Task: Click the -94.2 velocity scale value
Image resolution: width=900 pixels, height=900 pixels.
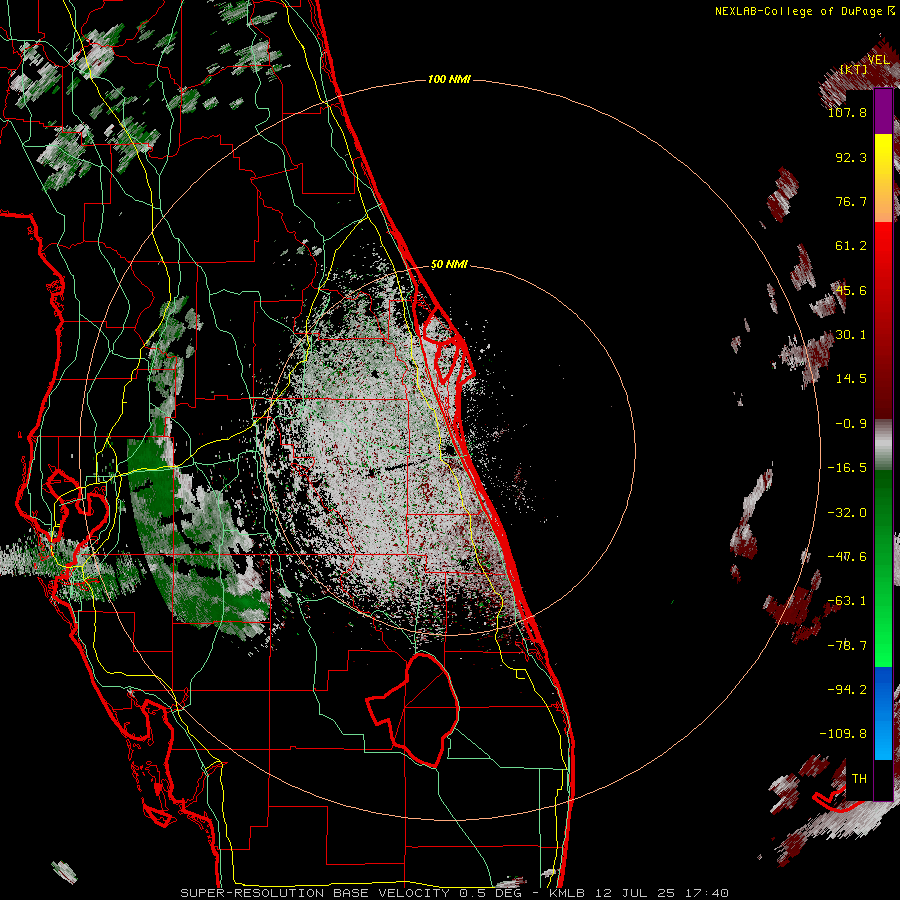Action: point(847,690)
